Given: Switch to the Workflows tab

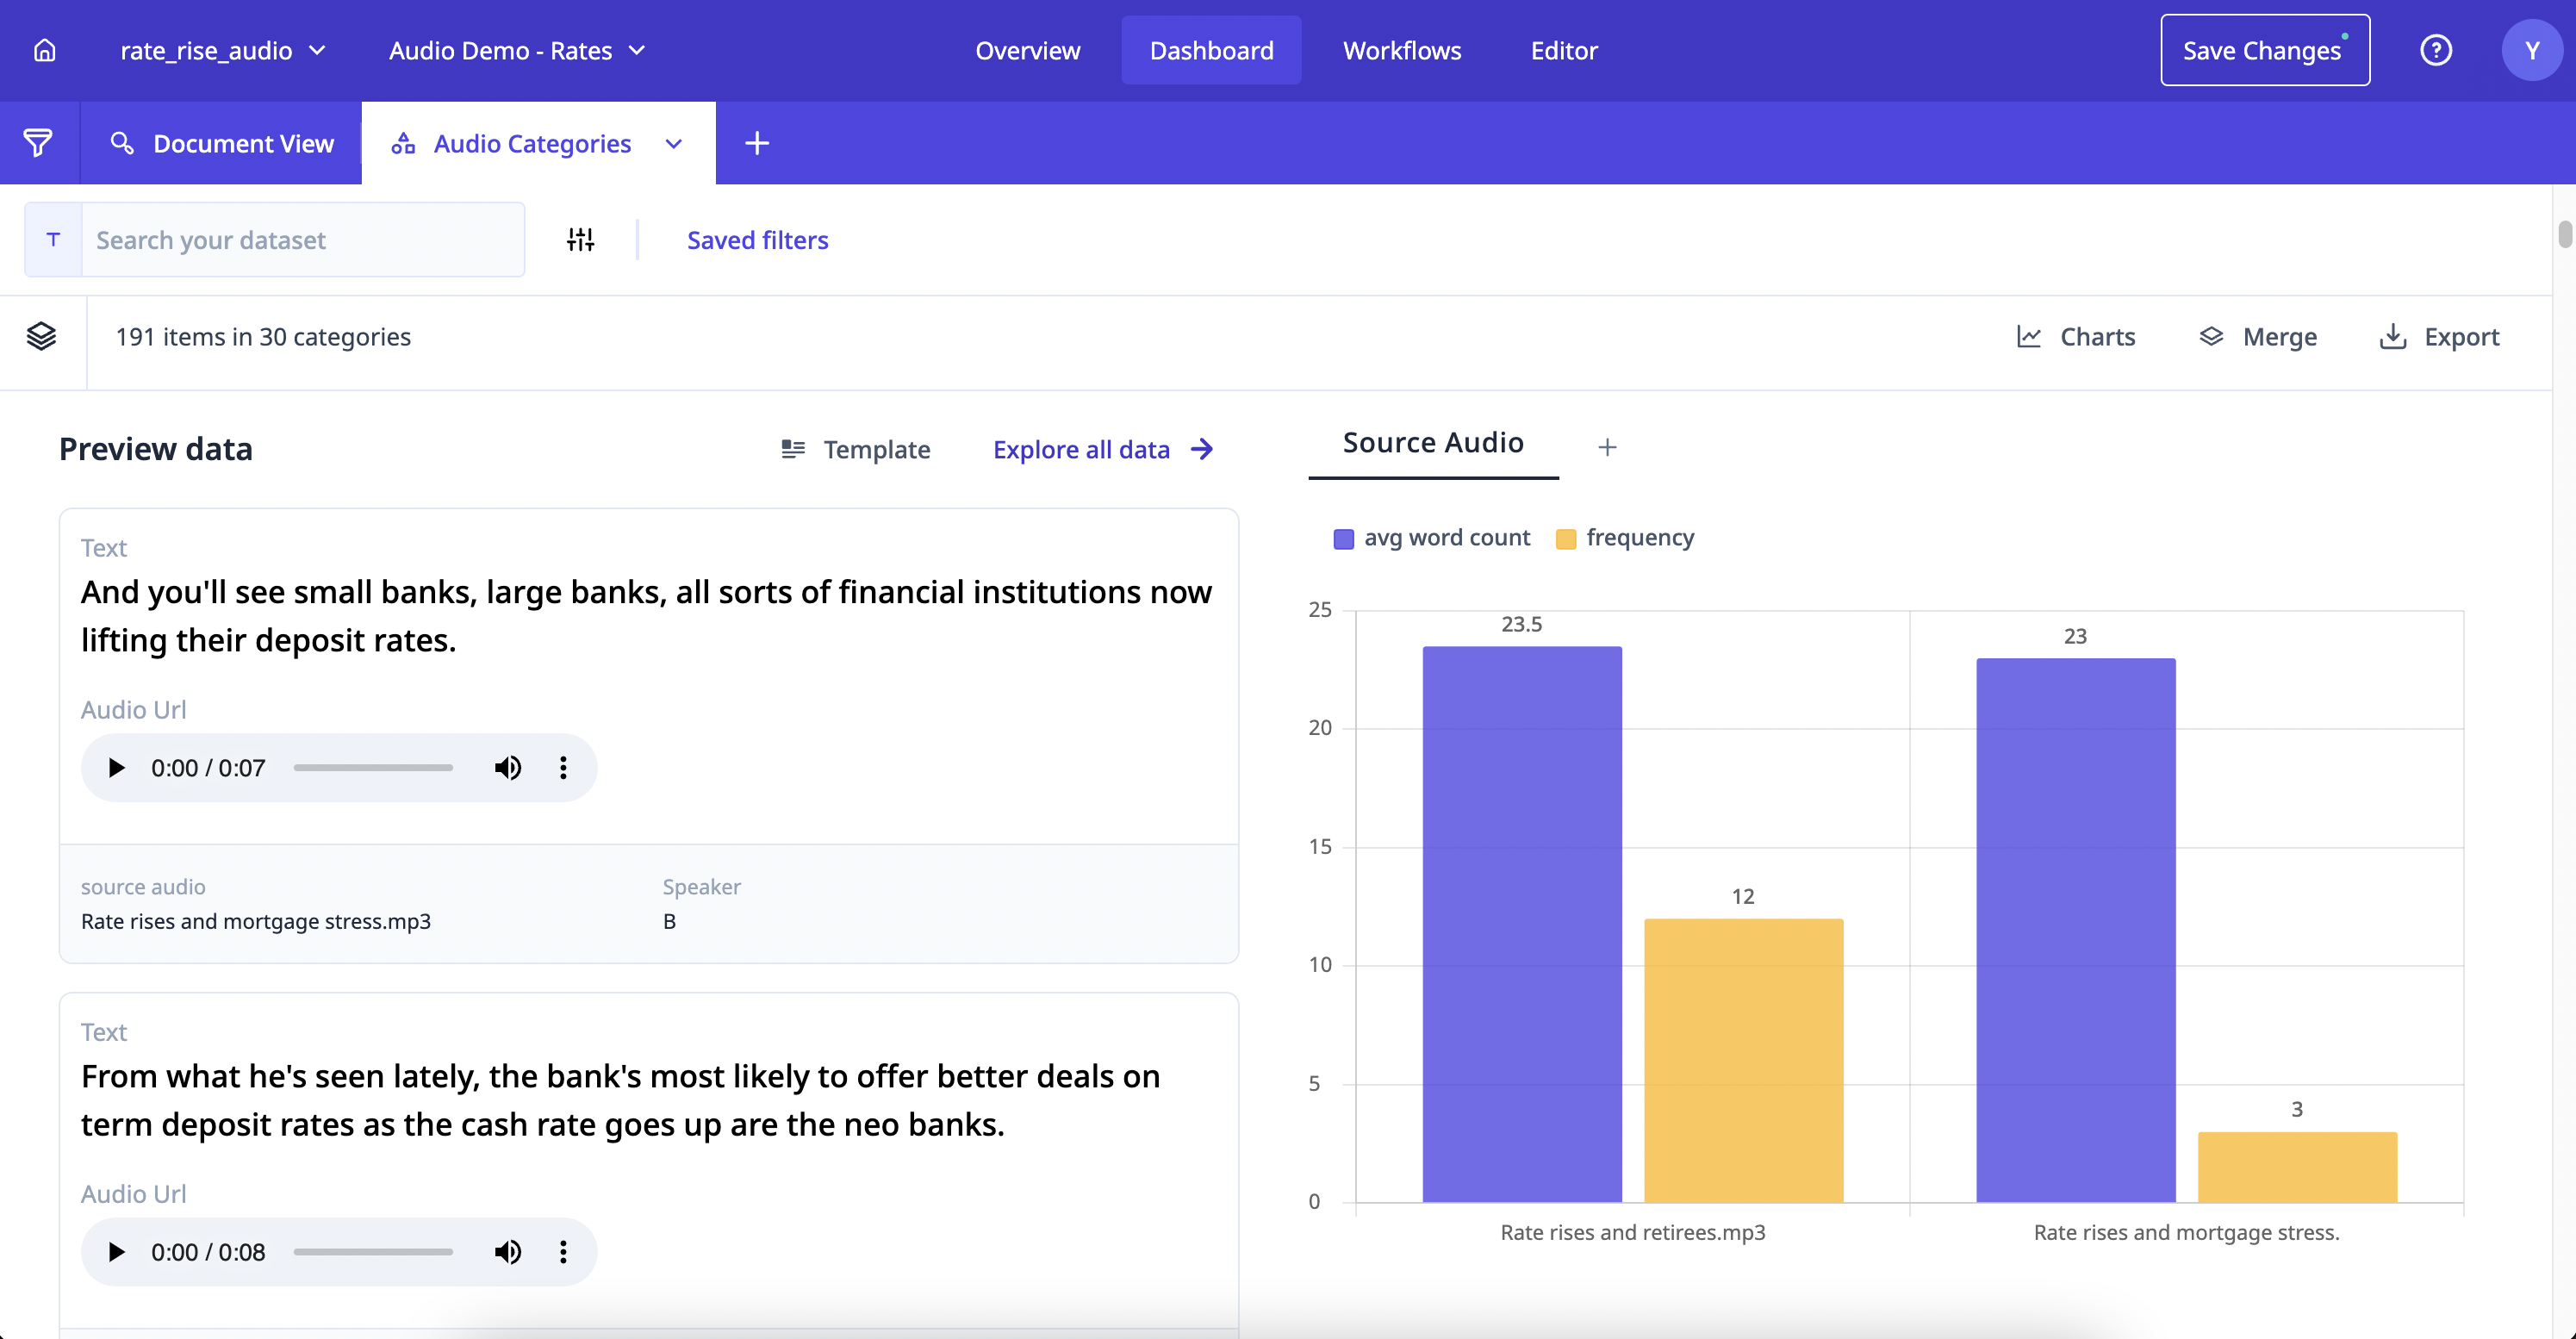Looking at the screenshot, I should point(1401,50).
